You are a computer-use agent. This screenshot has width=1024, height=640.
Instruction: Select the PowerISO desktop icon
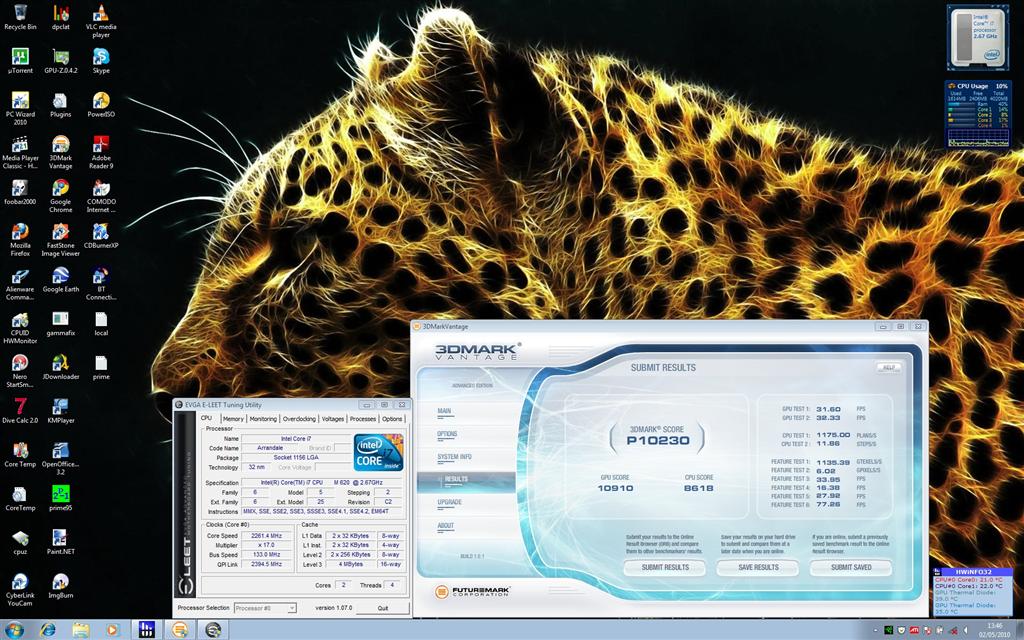point(101,104)
